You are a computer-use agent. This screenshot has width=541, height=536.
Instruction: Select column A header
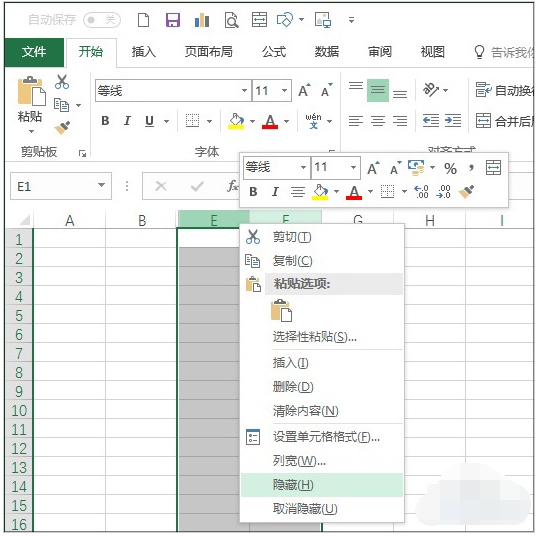[x=70, y=220]
